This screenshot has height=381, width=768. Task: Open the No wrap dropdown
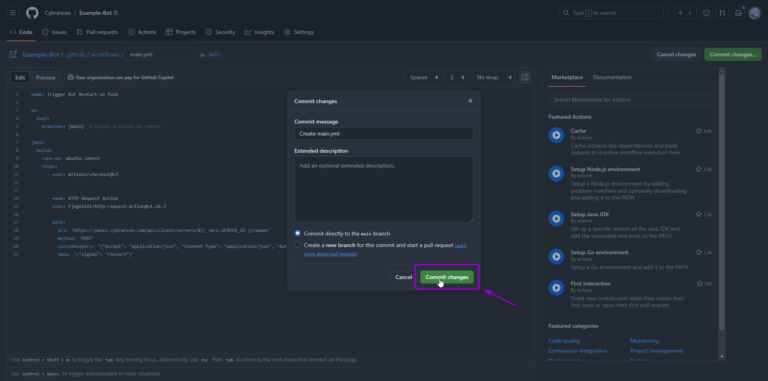[494, 77]
